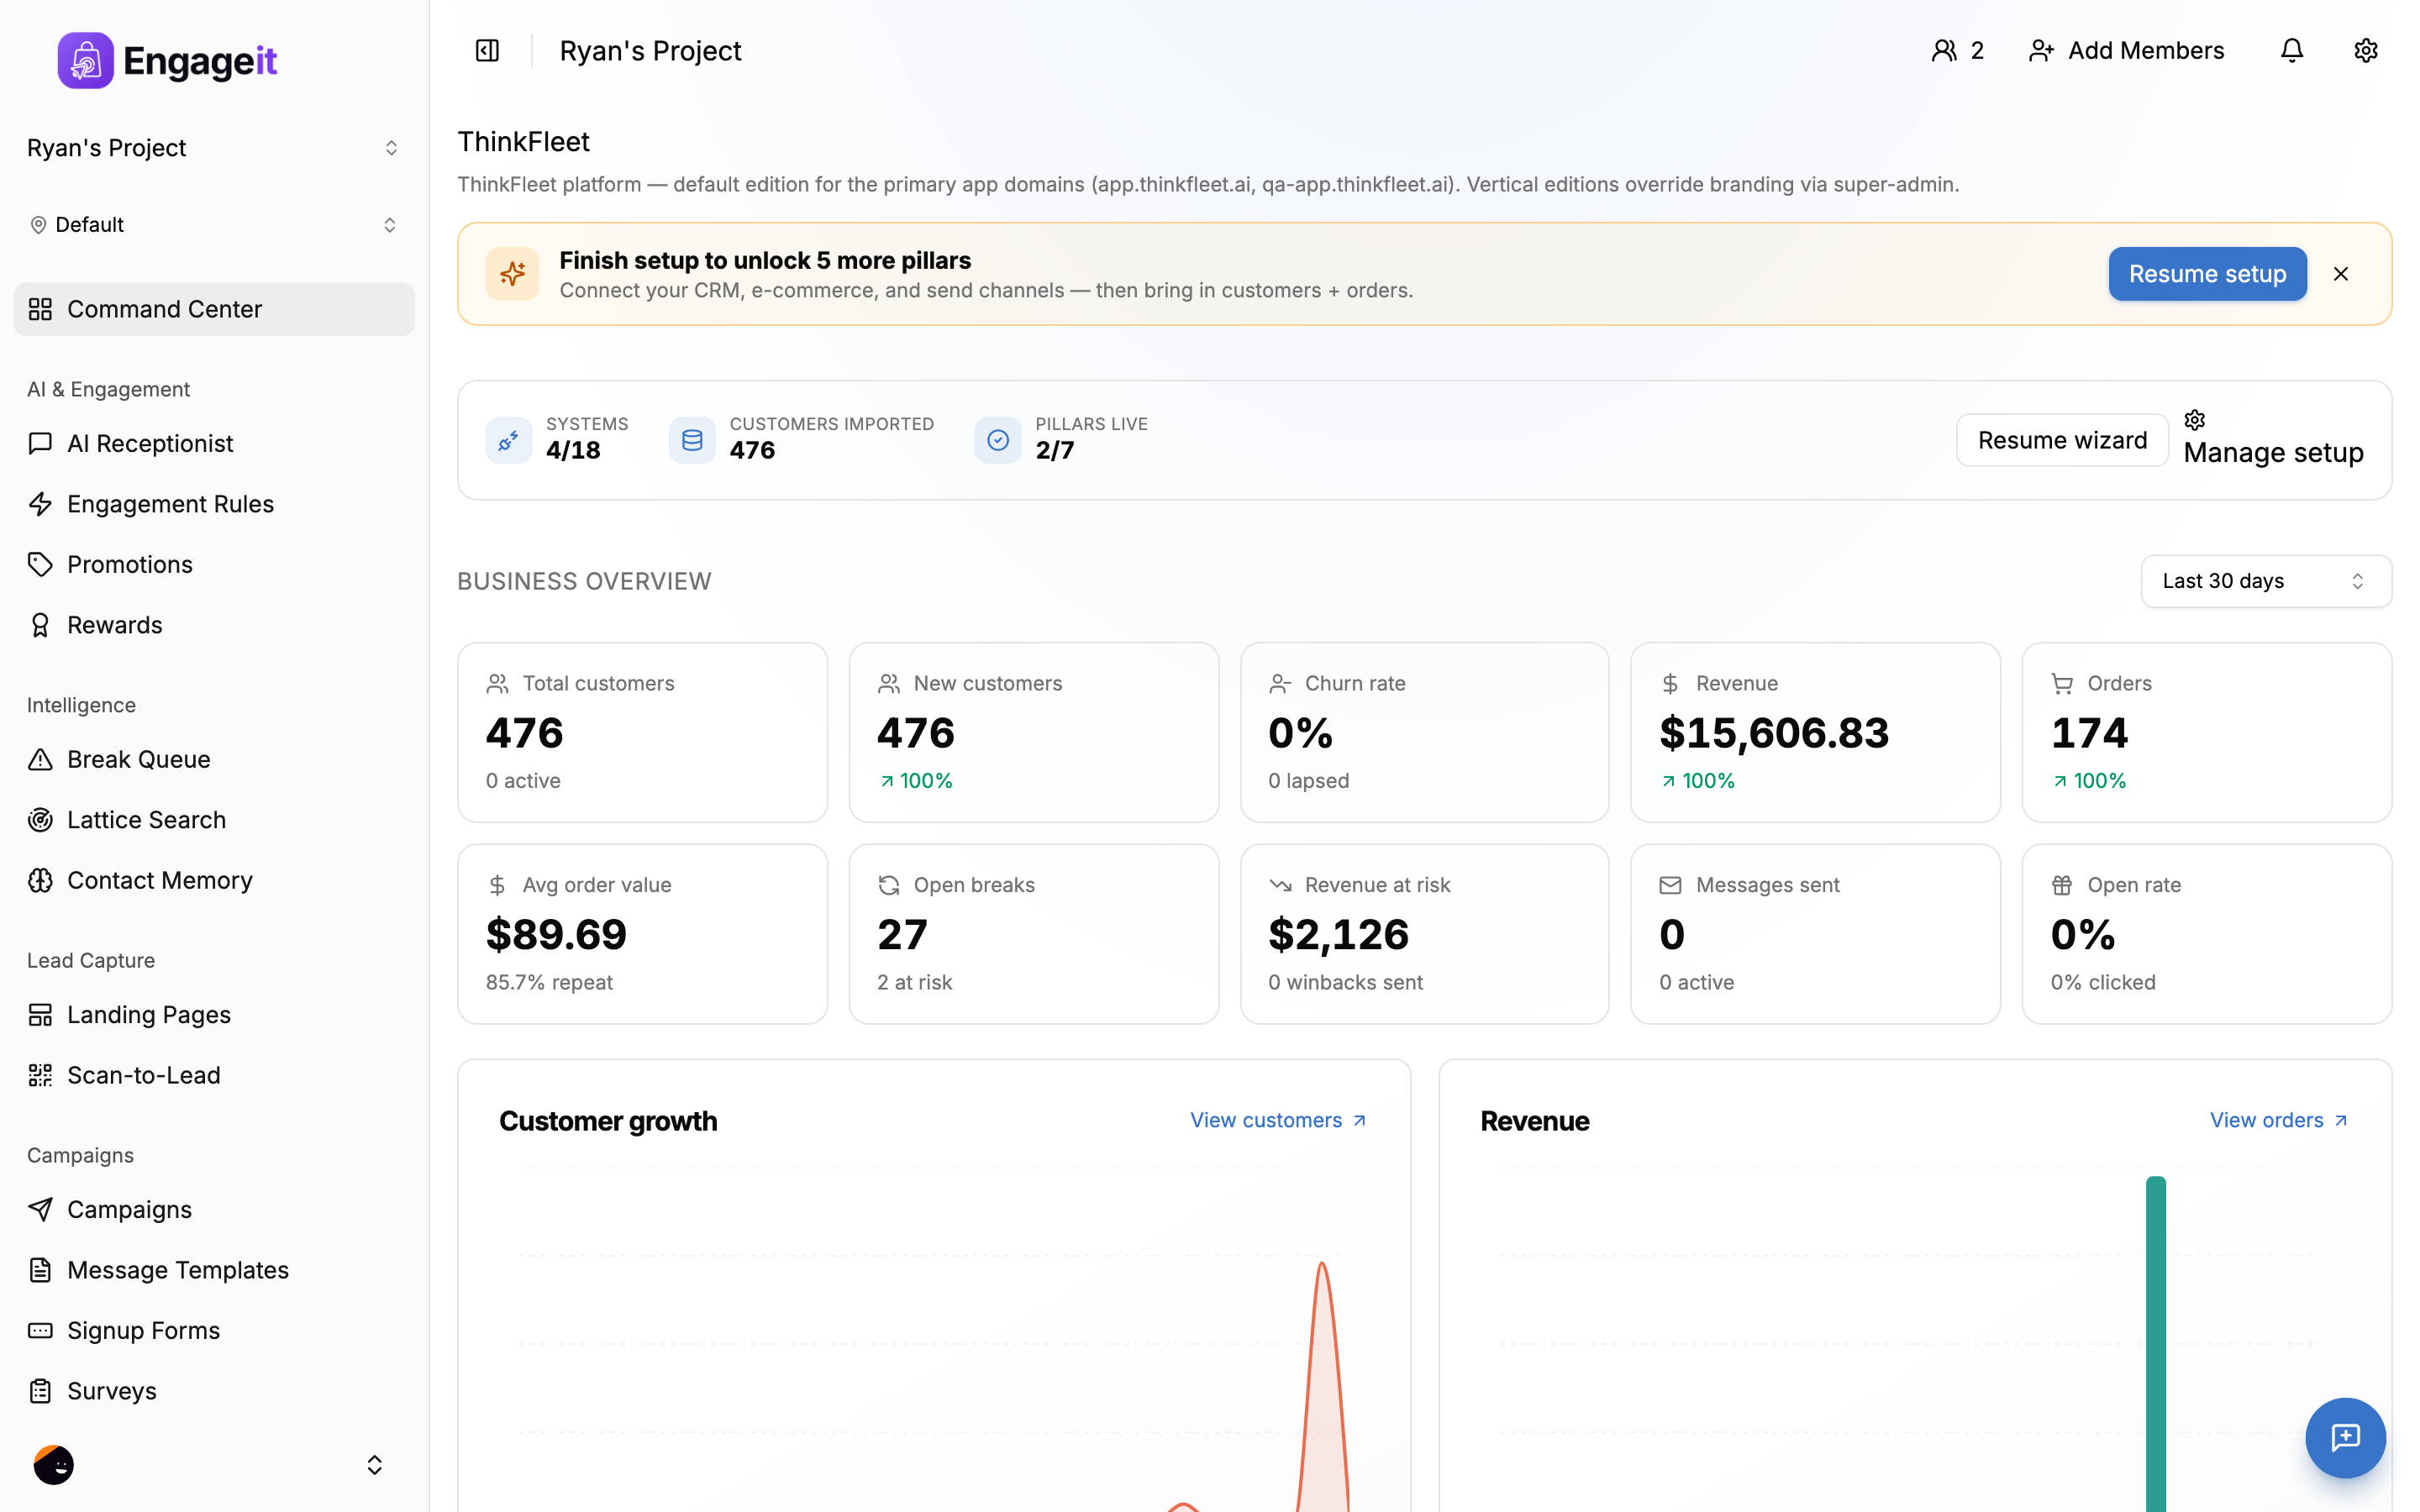The image size is (2420, 1512).
Task: Open Promotions in sidebar
Action: point(213,564)
